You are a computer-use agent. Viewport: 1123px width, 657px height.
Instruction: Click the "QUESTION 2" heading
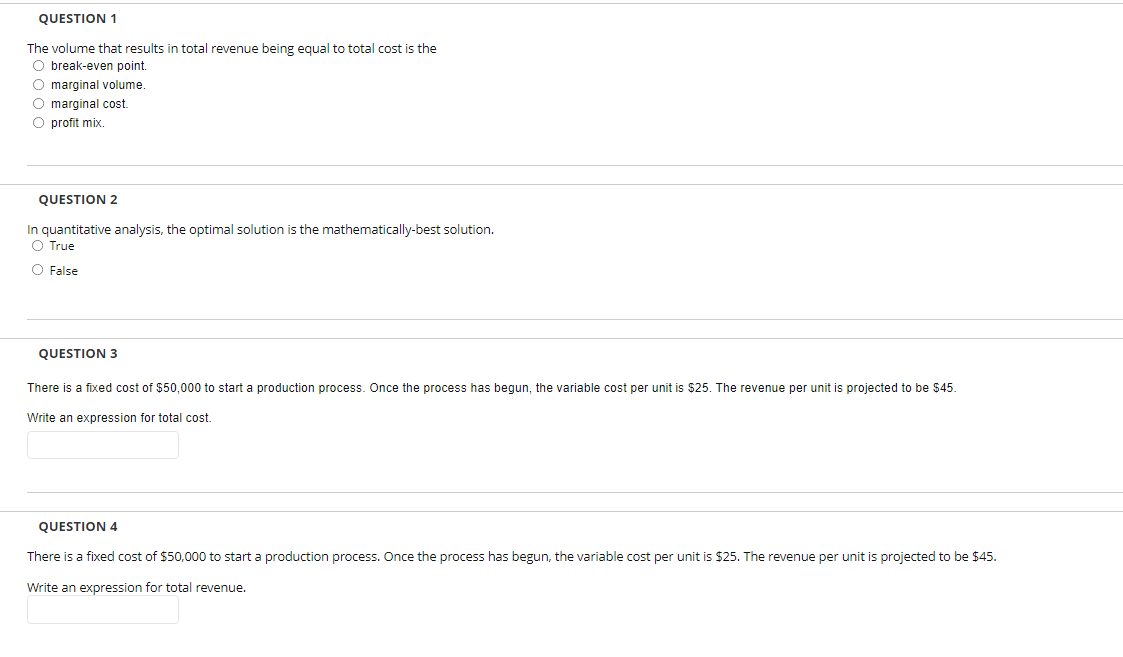point(78,200)
